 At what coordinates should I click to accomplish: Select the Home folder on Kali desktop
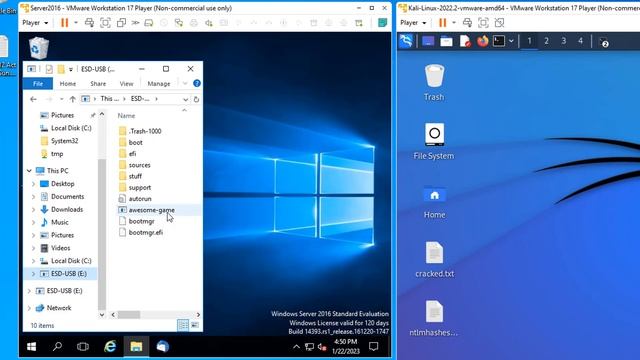pyautogui.click(x=434, y=201)
